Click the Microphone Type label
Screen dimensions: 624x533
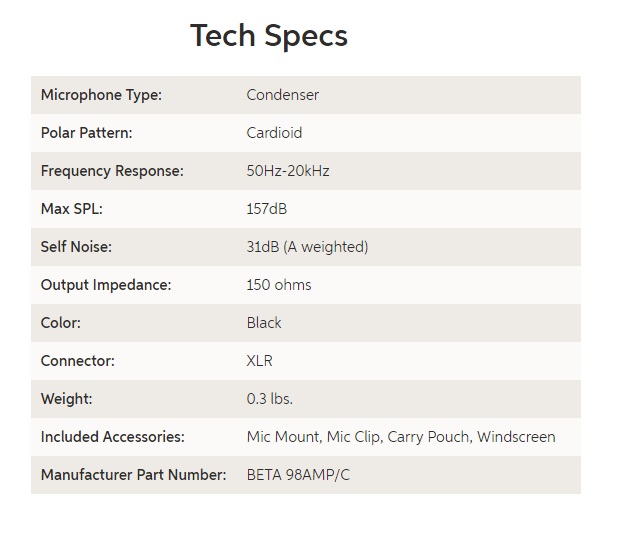(101, 95)
